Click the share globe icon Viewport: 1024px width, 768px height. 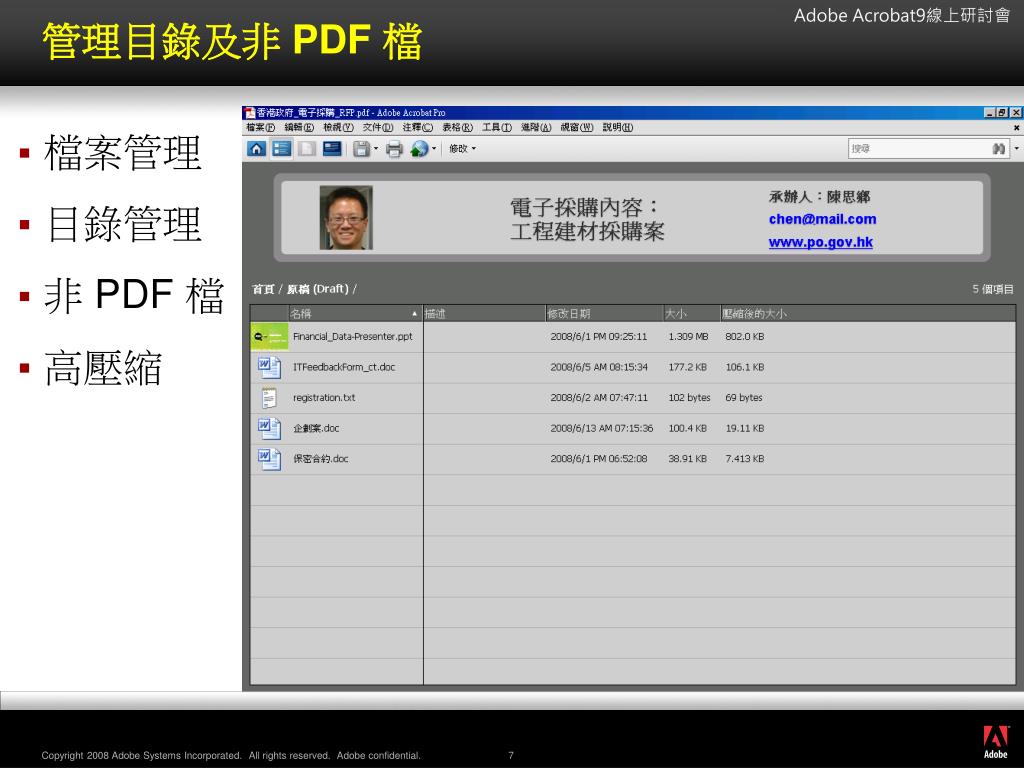coord(419,150)
